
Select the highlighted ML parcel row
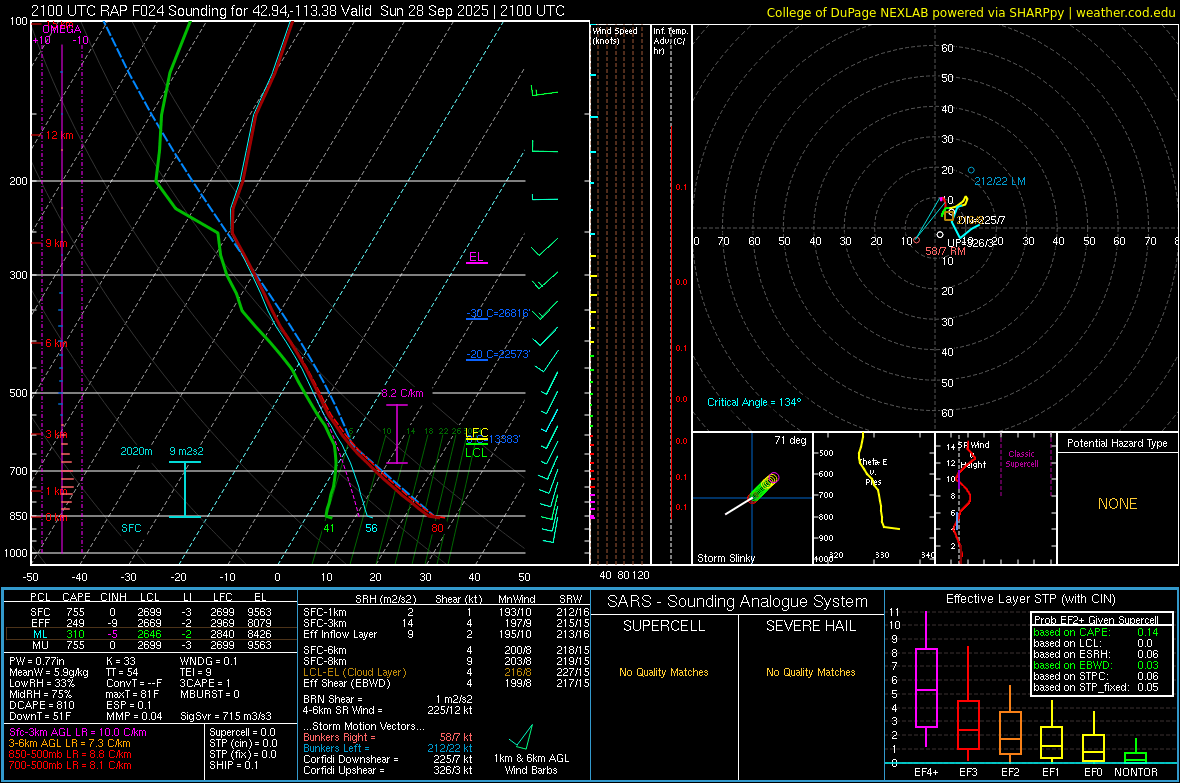click(x=151, y=634)
